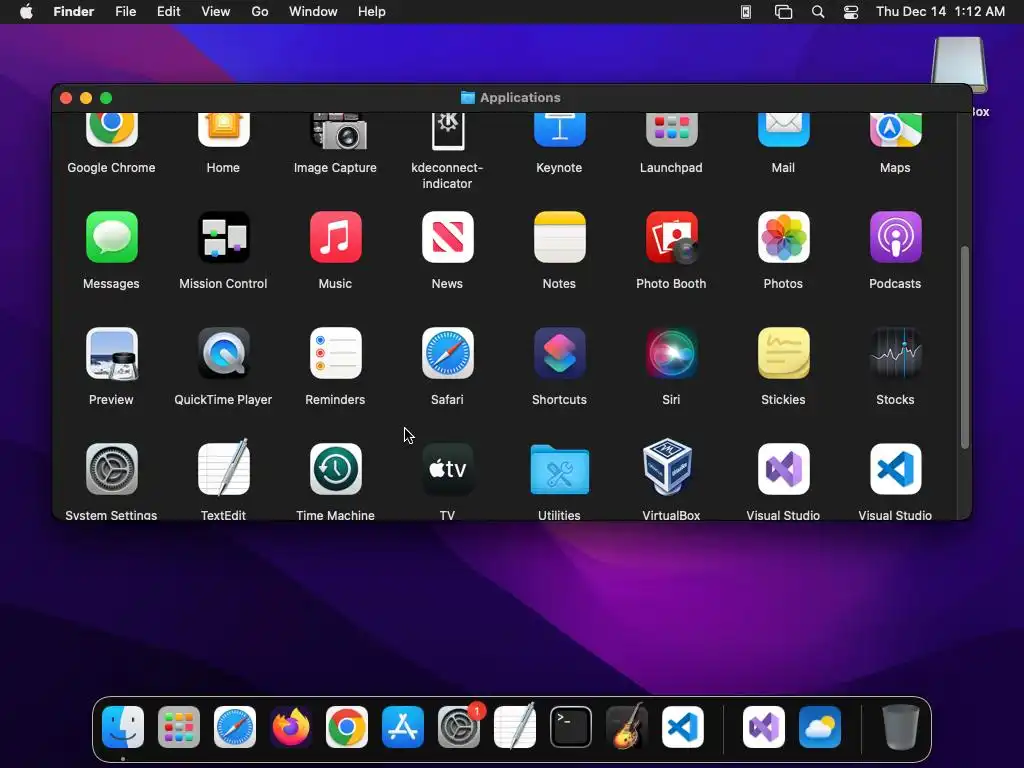
Task: Launch GarageBand from the Dock
Action: pos(627,726)
